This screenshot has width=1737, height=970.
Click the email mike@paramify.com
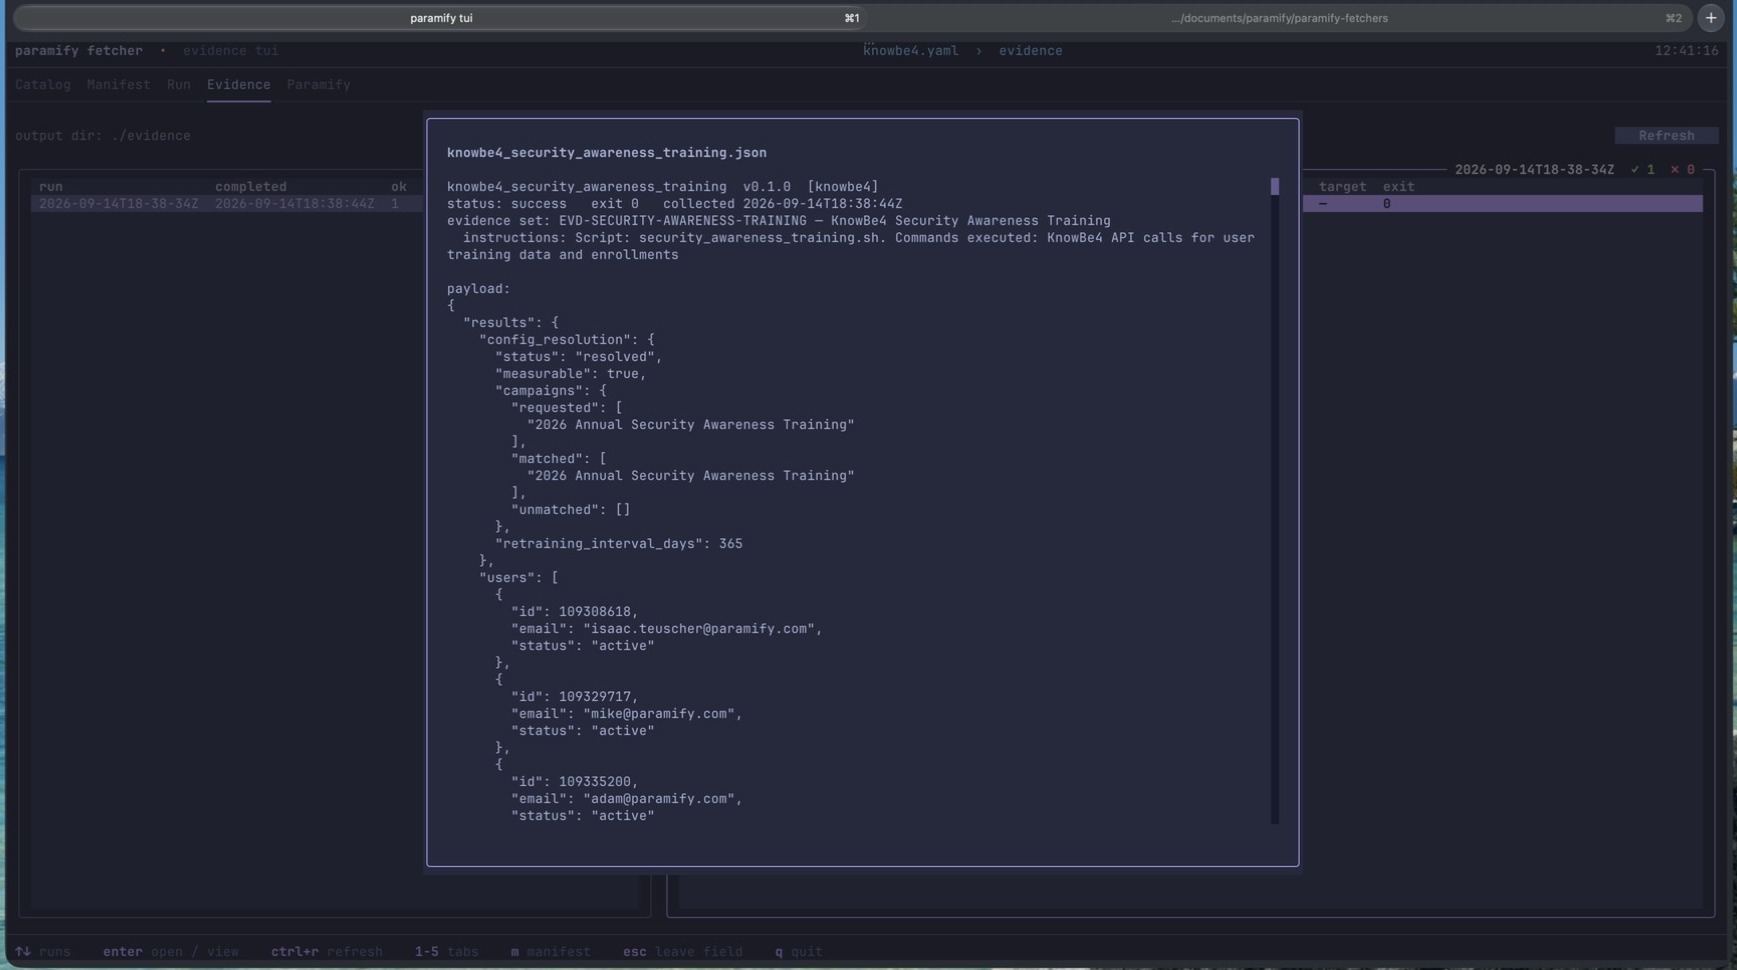(663, 714)
